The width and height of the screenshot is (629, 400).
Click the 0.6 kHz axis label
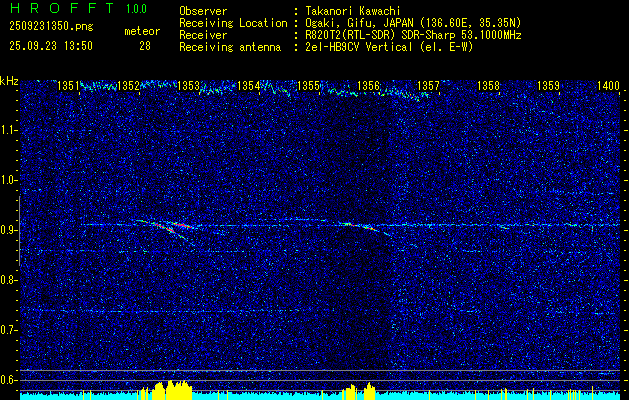coord(8,380)
